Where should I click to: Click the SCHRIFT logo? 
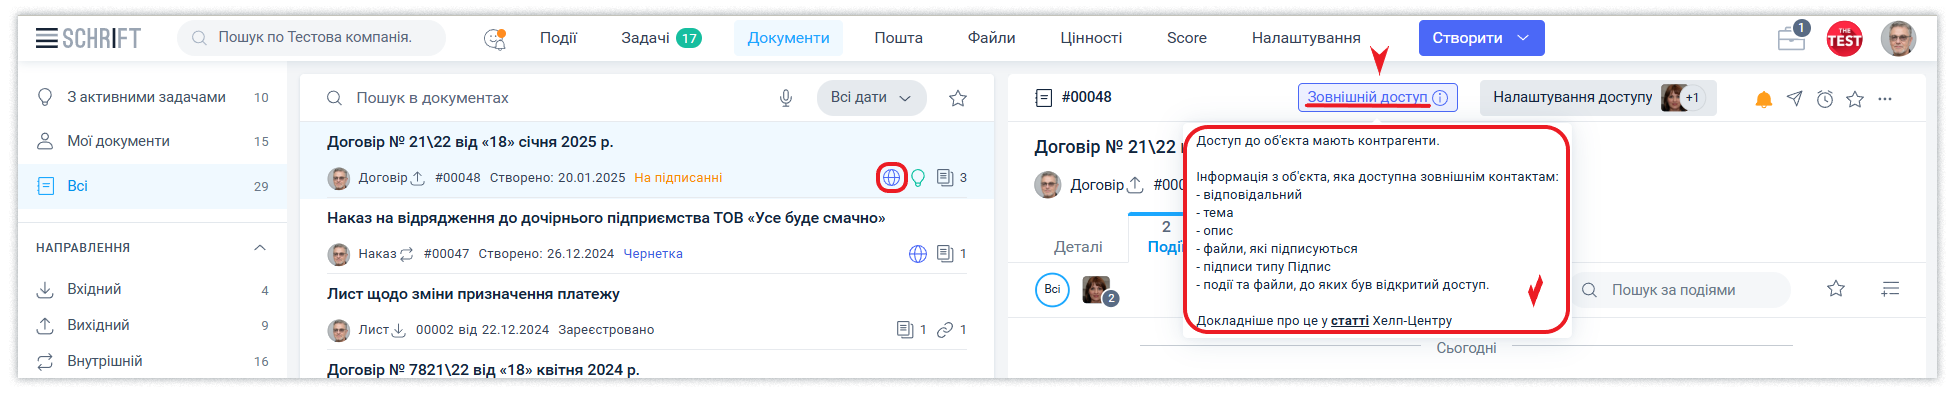[x=101, y=38]
